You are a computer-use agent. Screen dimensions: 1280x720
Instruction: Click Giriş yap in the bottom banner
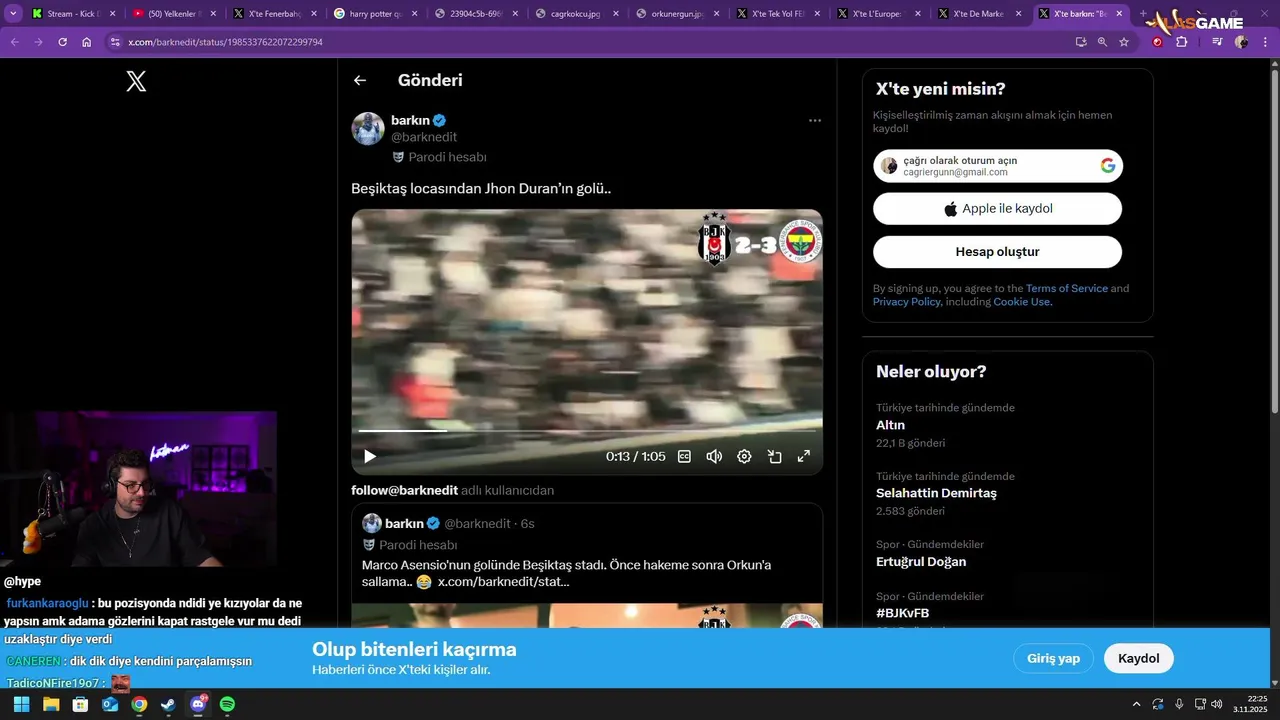(x=1054, y=658)
